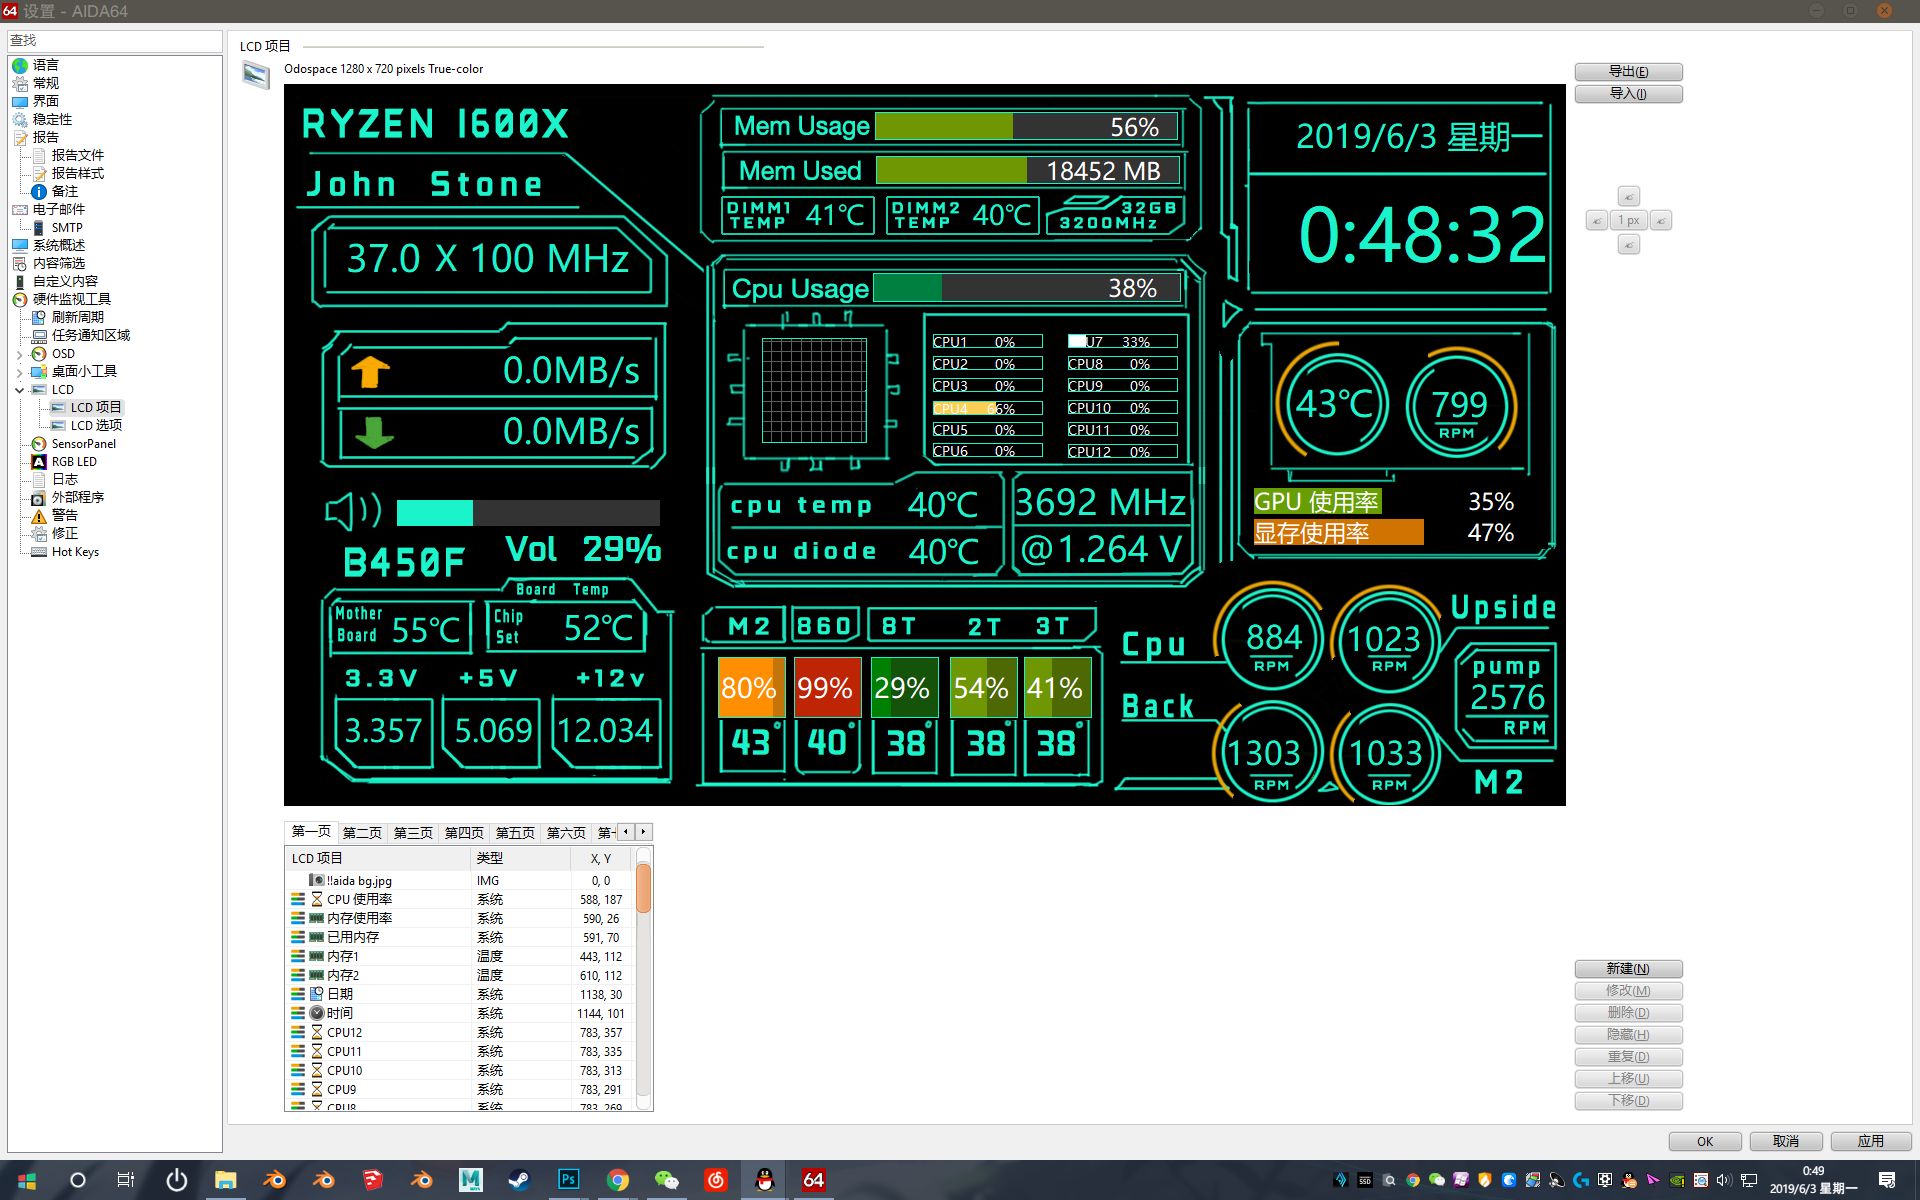Open Steam from the taskbar
1920x1200 pixels.
[519, 1180]
